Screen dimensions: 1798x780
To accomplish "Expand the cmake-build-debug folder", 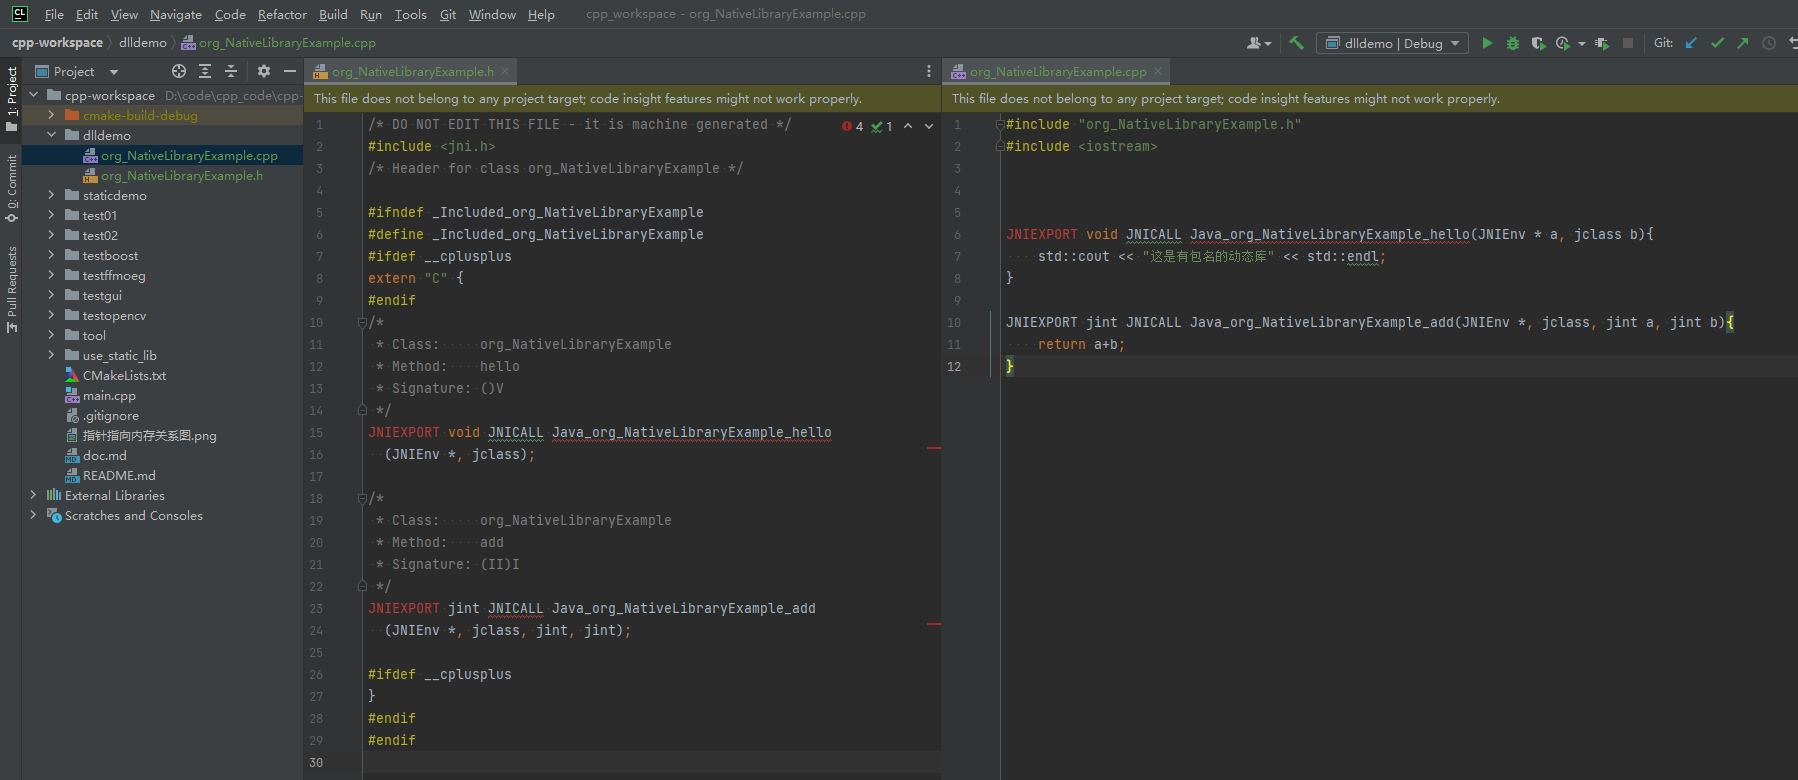I will click(x=51, y=115).
